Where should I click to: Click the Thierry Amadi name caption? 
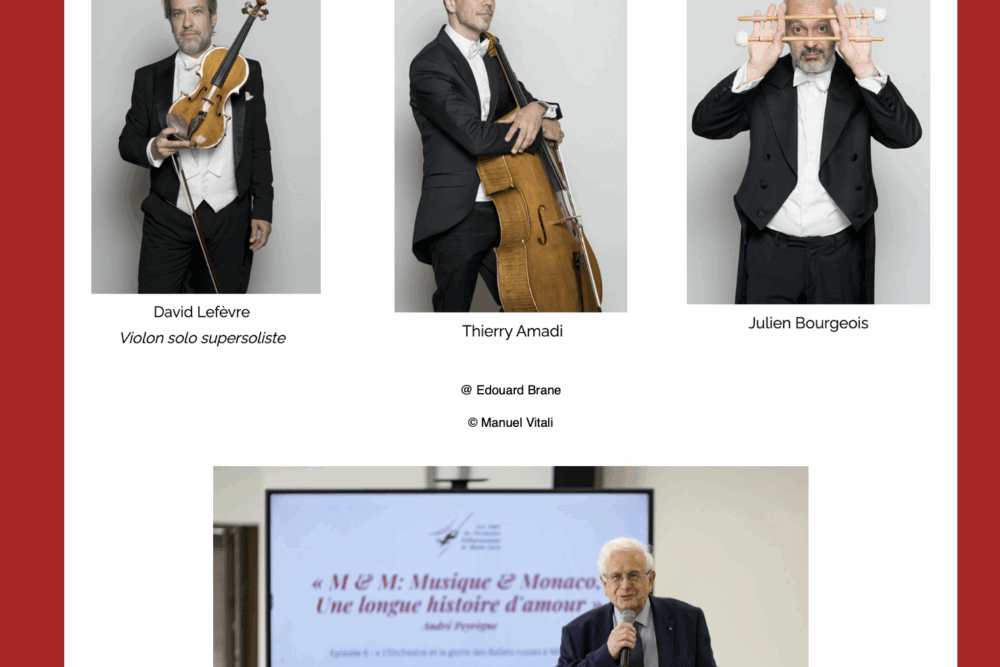click(x=512, y=331)
